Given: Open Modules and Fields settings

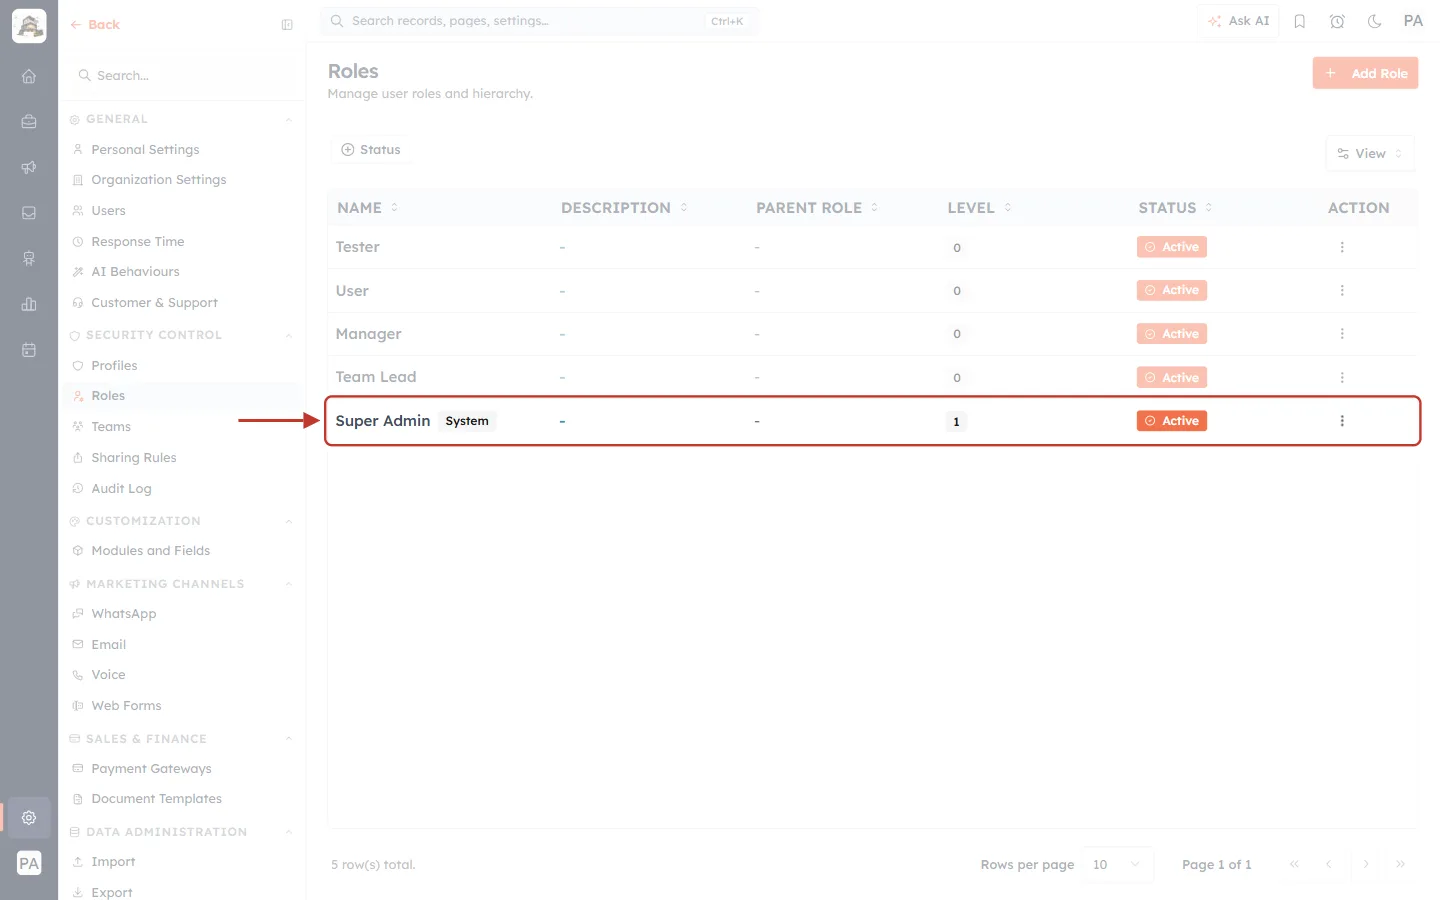Looking at the screenshot, I should [x=150, y=551].
